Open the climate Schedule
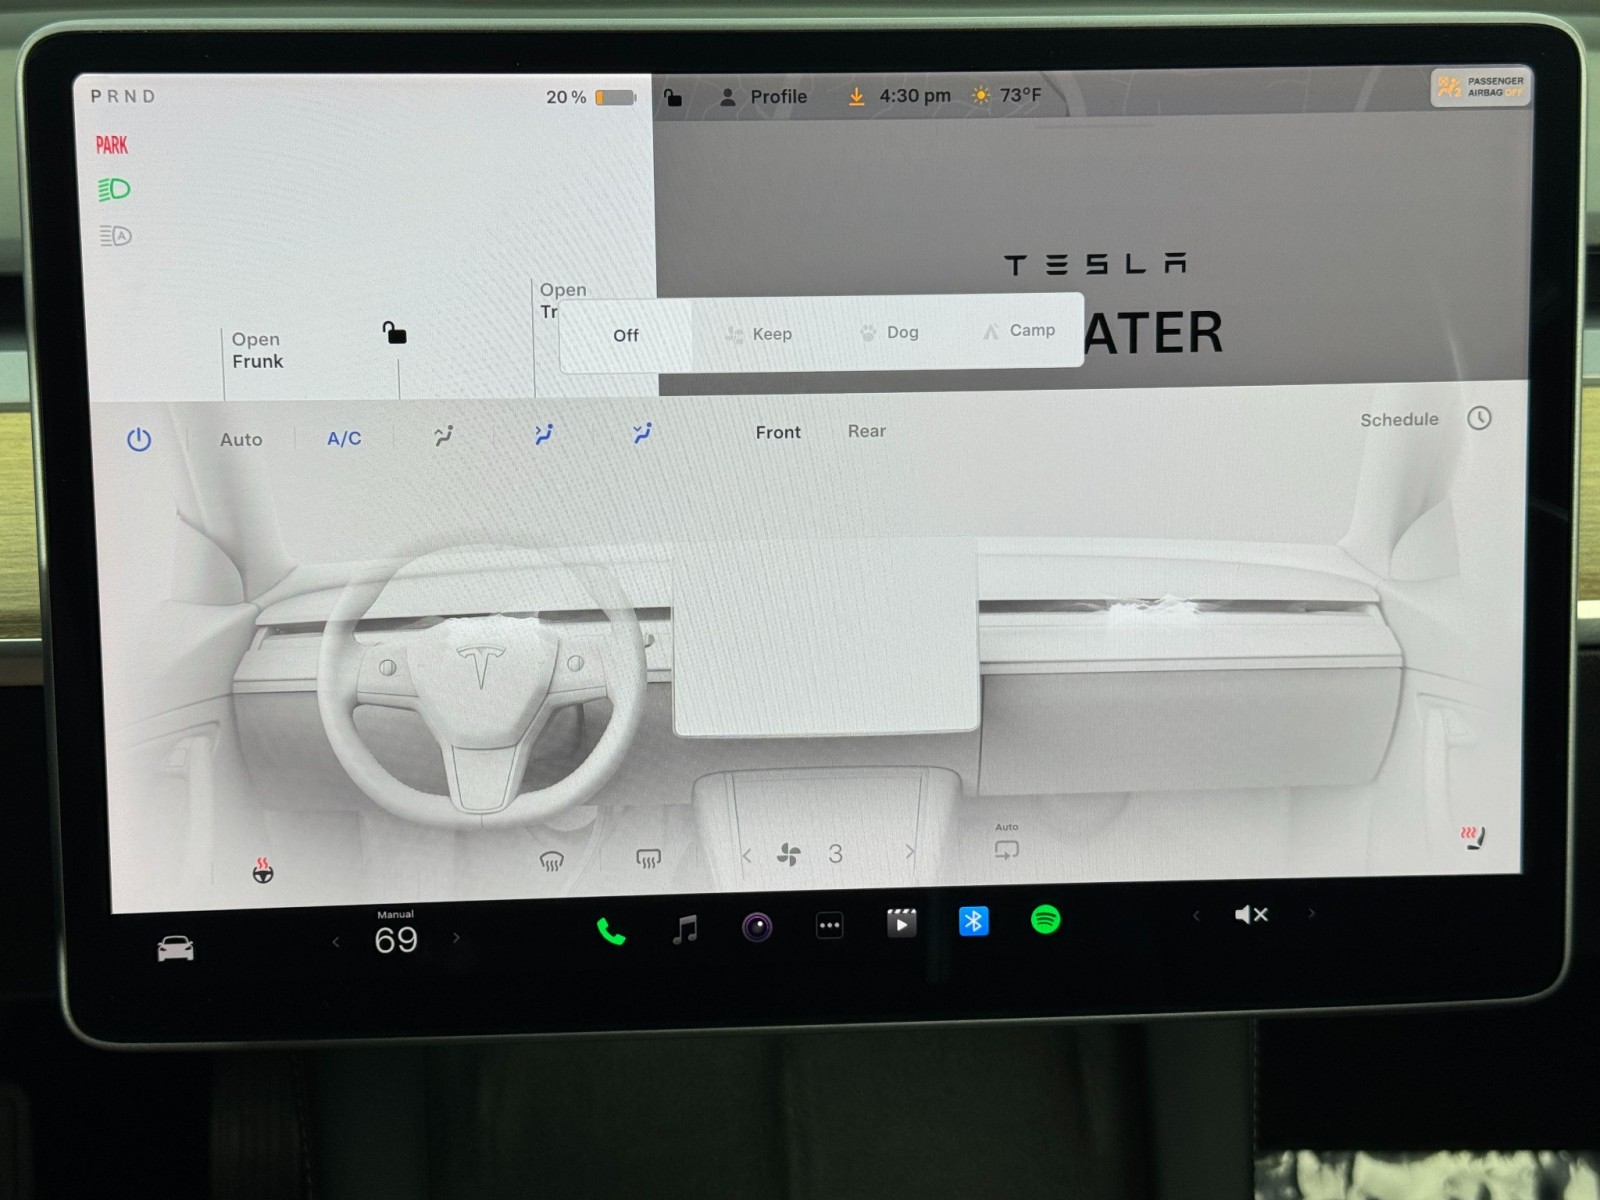Viewport: 1600px width, 1200px height. (x=1399, y=420)
